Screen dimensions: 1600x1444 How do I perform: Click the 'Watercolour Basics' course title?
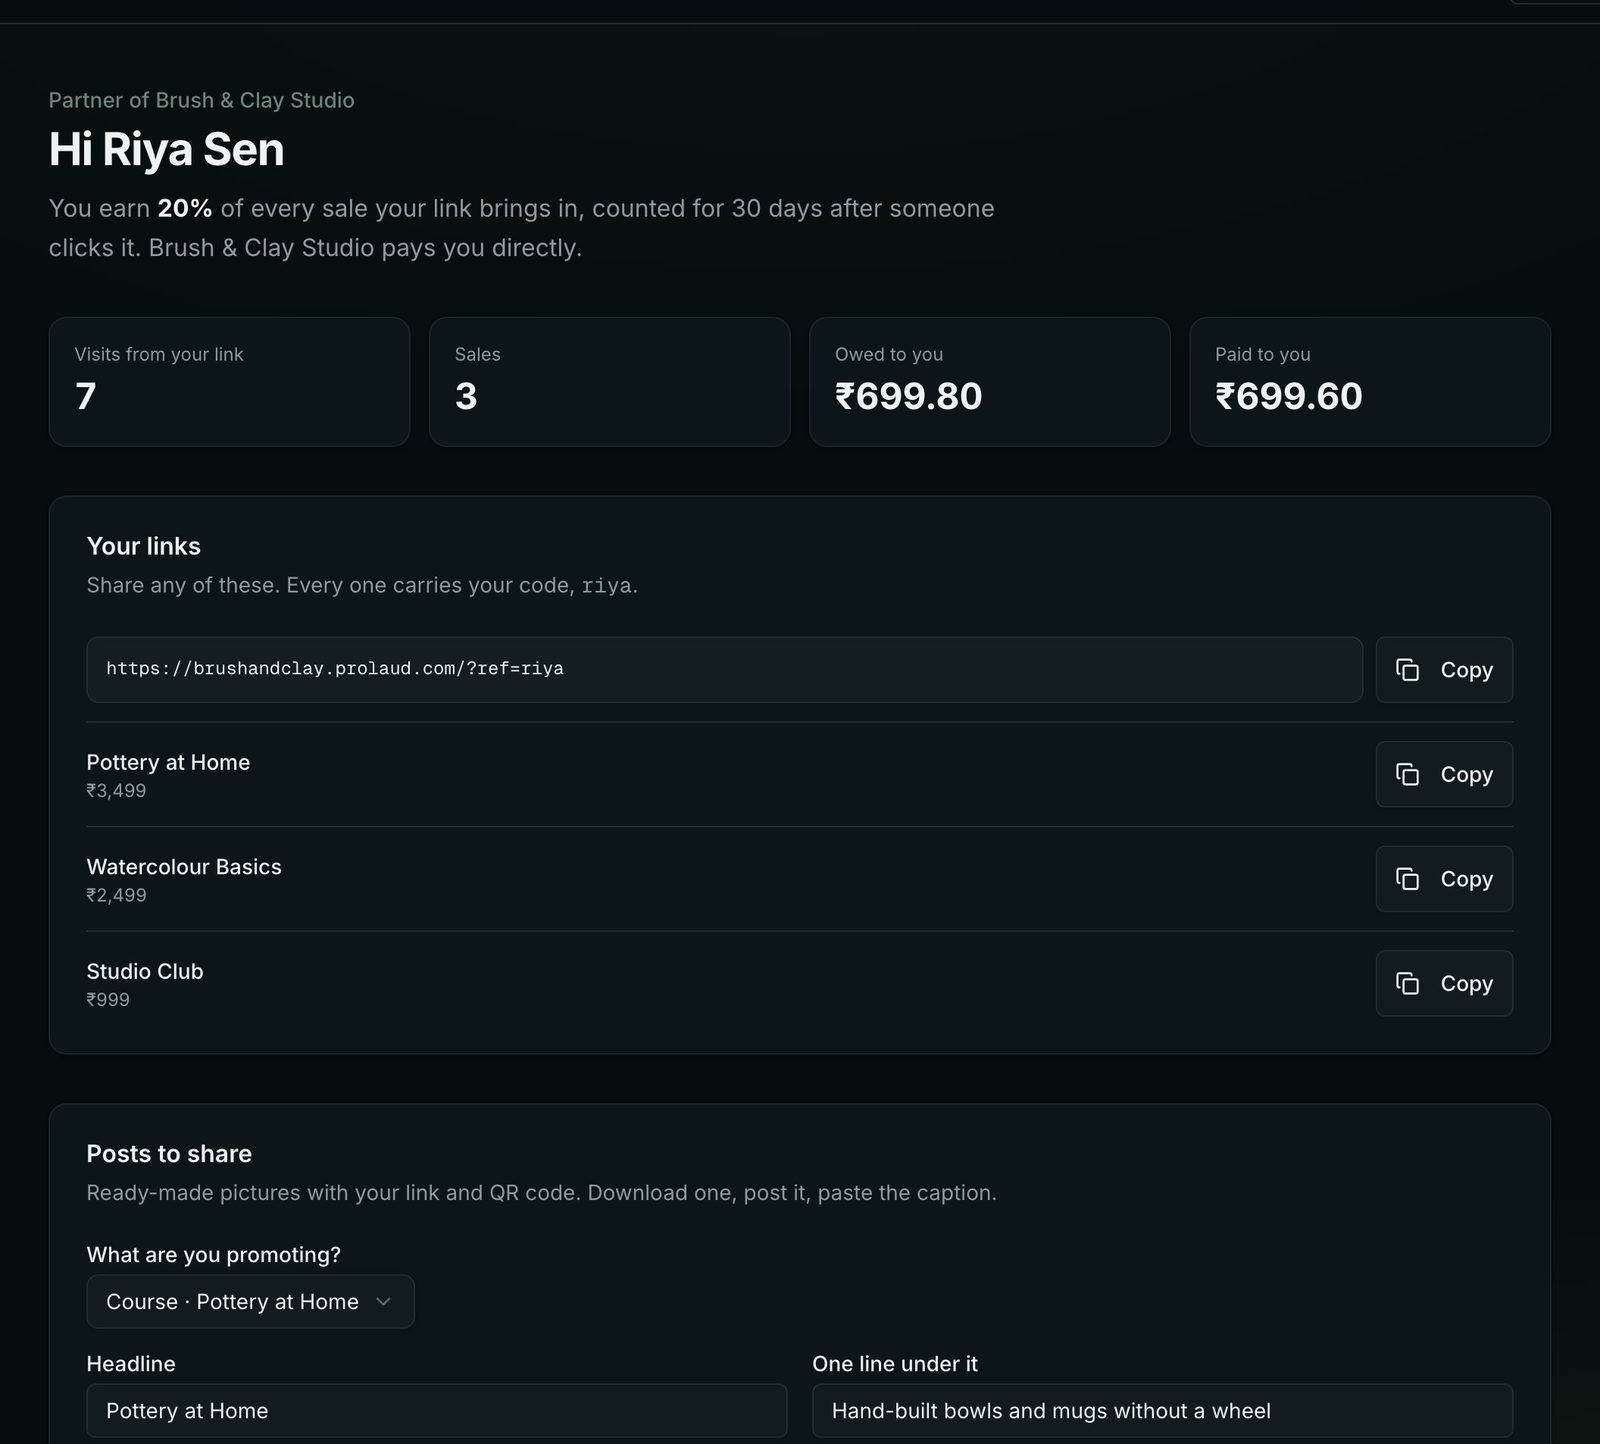click(184, 867)
